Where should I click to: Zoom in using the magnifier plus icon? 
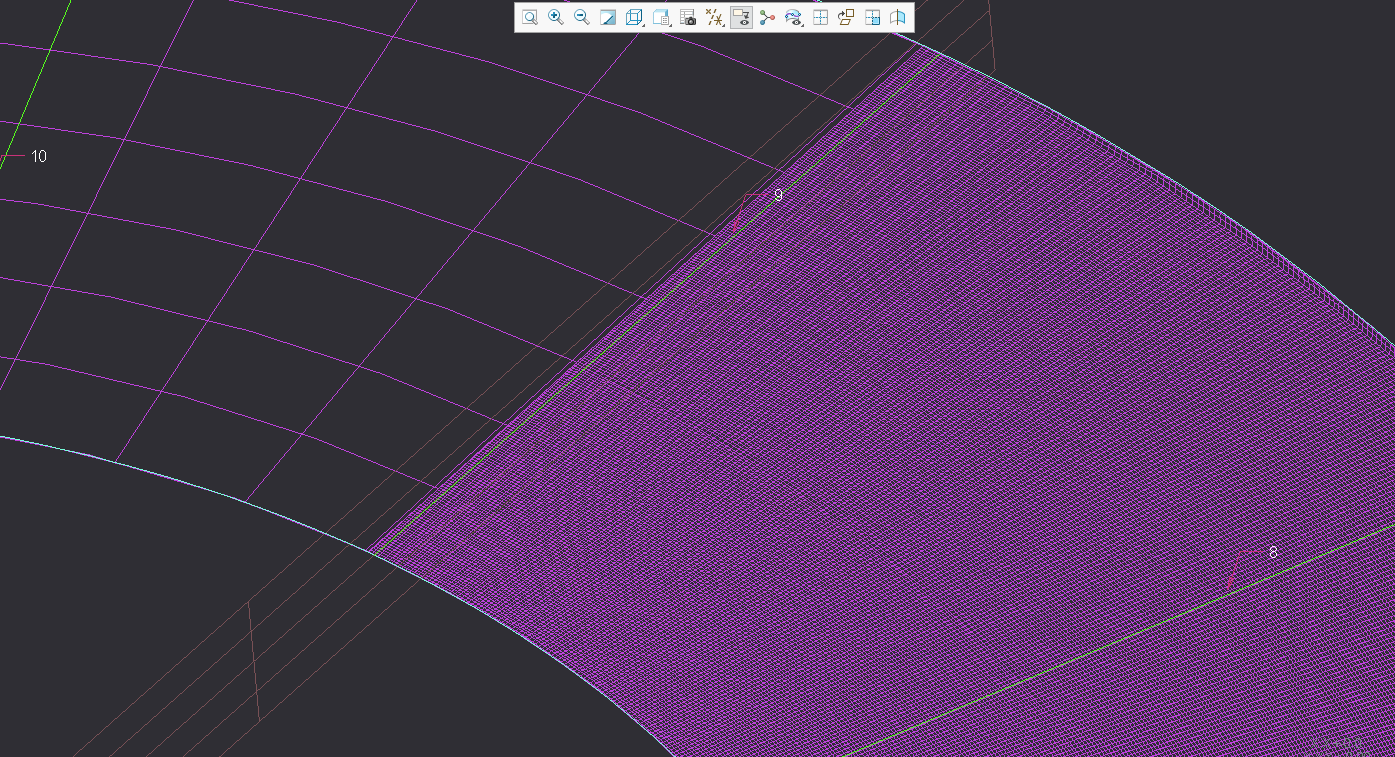tap(555, 17)
